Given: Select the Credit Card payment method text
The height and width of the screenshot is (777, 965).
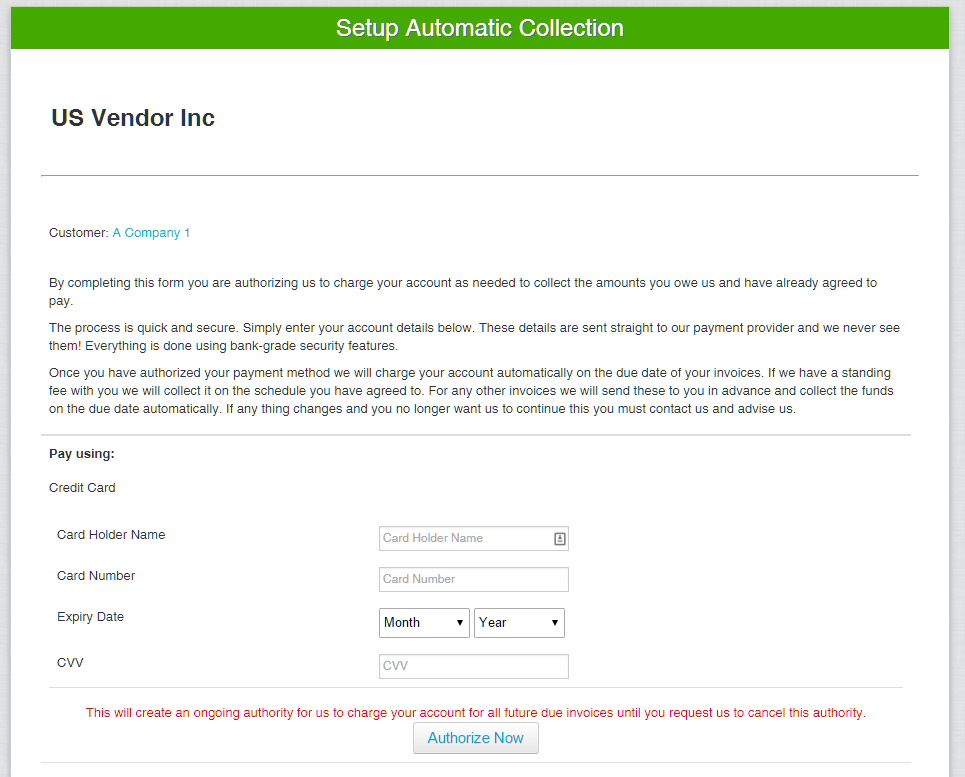Looking at the screenshot, I should coord(82,488).
